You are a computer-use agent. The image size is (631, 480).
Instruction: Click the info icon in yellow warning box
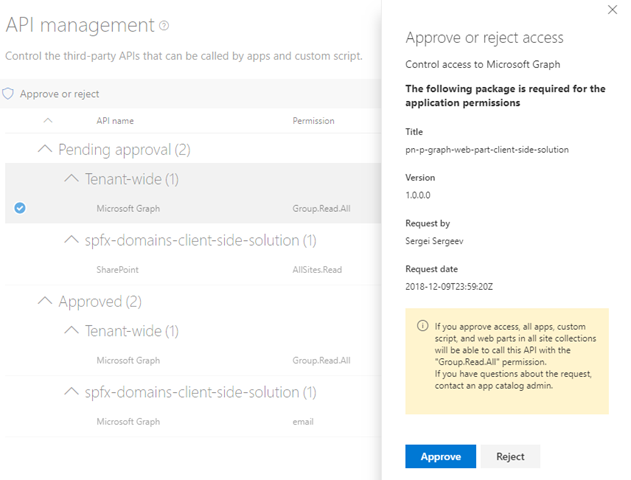[420, 326]
